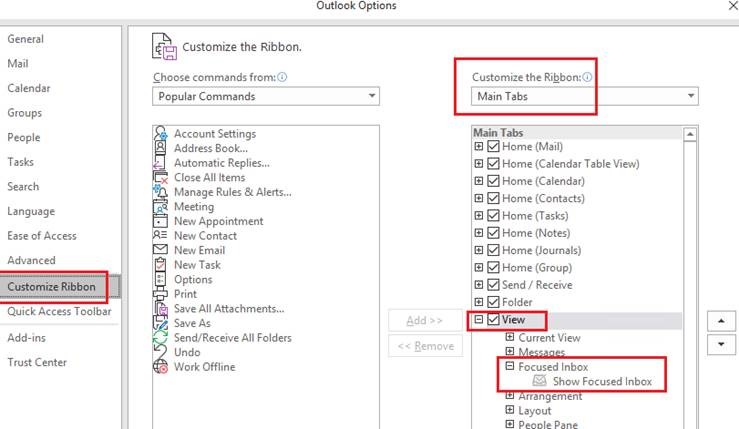
Task: Collapse the Focused Inbox group
Action: tap(509, 366)
